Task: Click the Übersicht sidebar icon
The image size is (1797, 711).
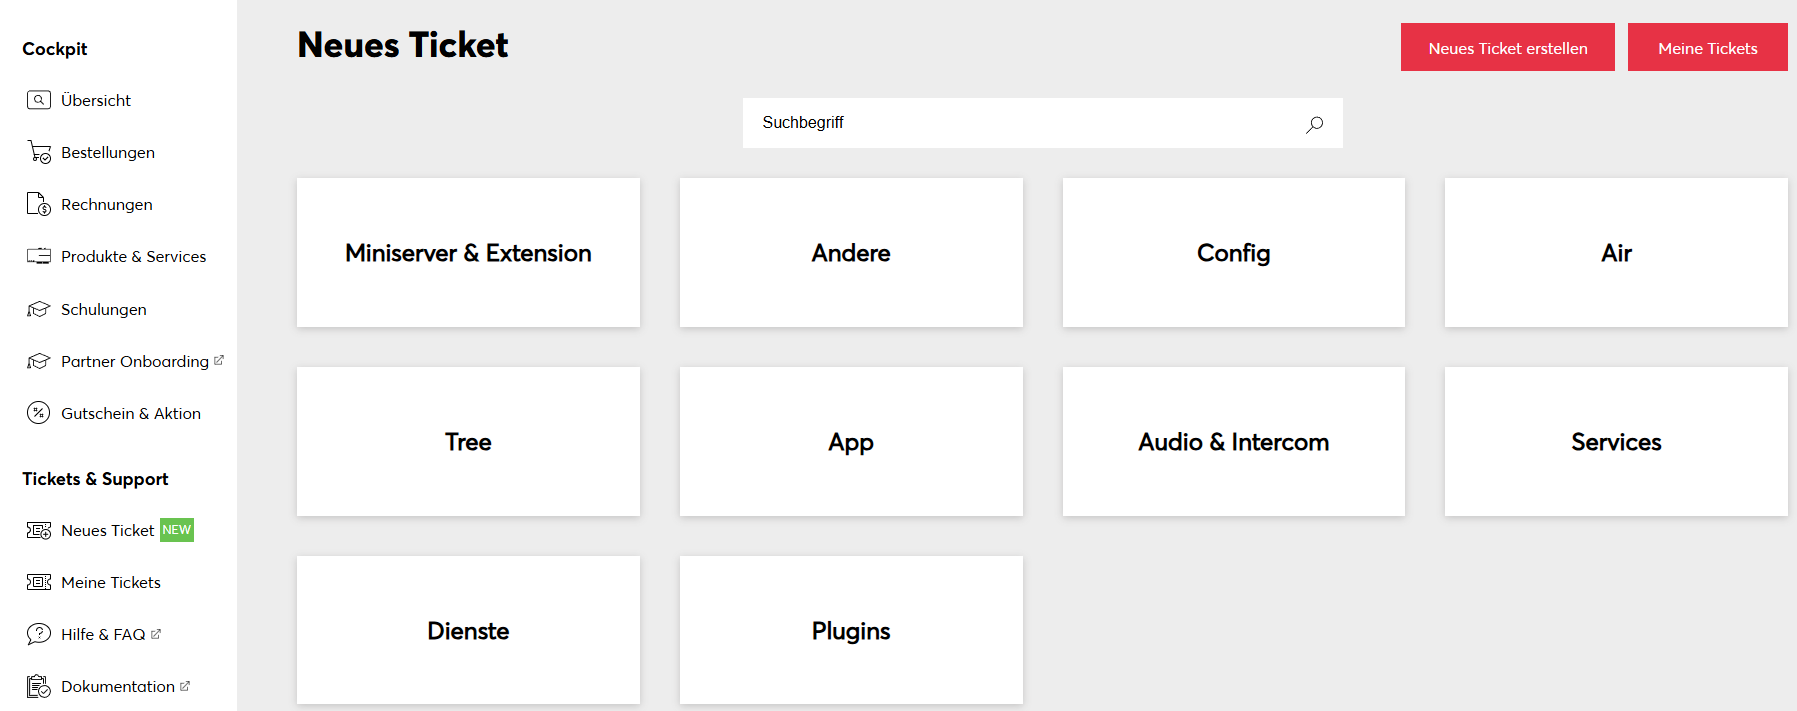Action: point(38,100)
